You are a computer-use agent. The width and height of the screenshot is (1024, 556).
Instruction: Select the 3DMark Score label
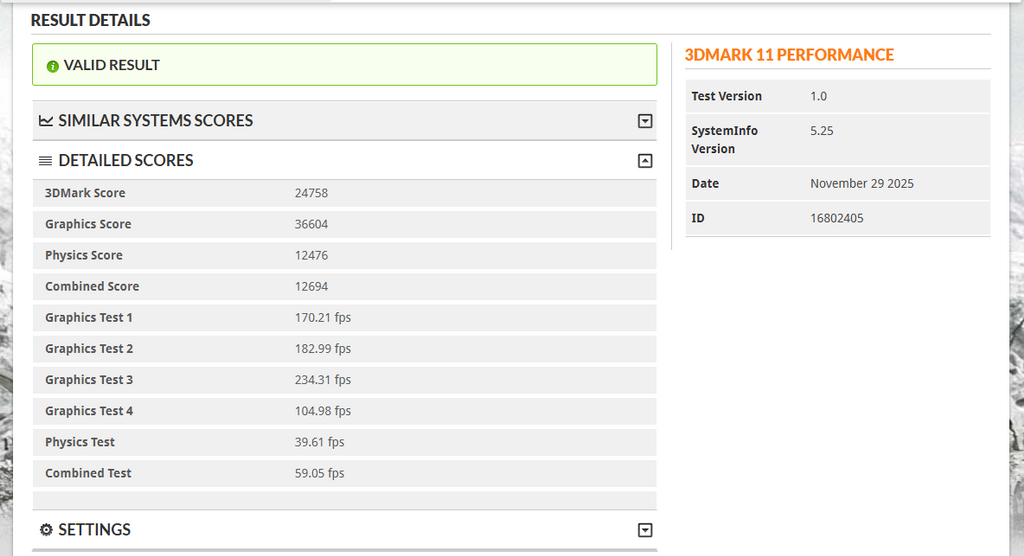click(x=85, y=193)
